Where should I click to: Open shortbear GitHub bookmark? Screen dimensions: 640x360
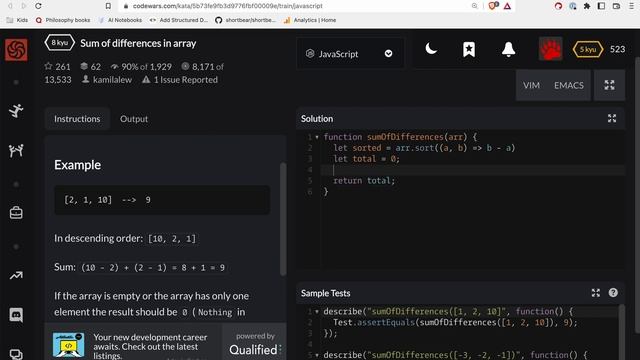(x=245, y=20)
